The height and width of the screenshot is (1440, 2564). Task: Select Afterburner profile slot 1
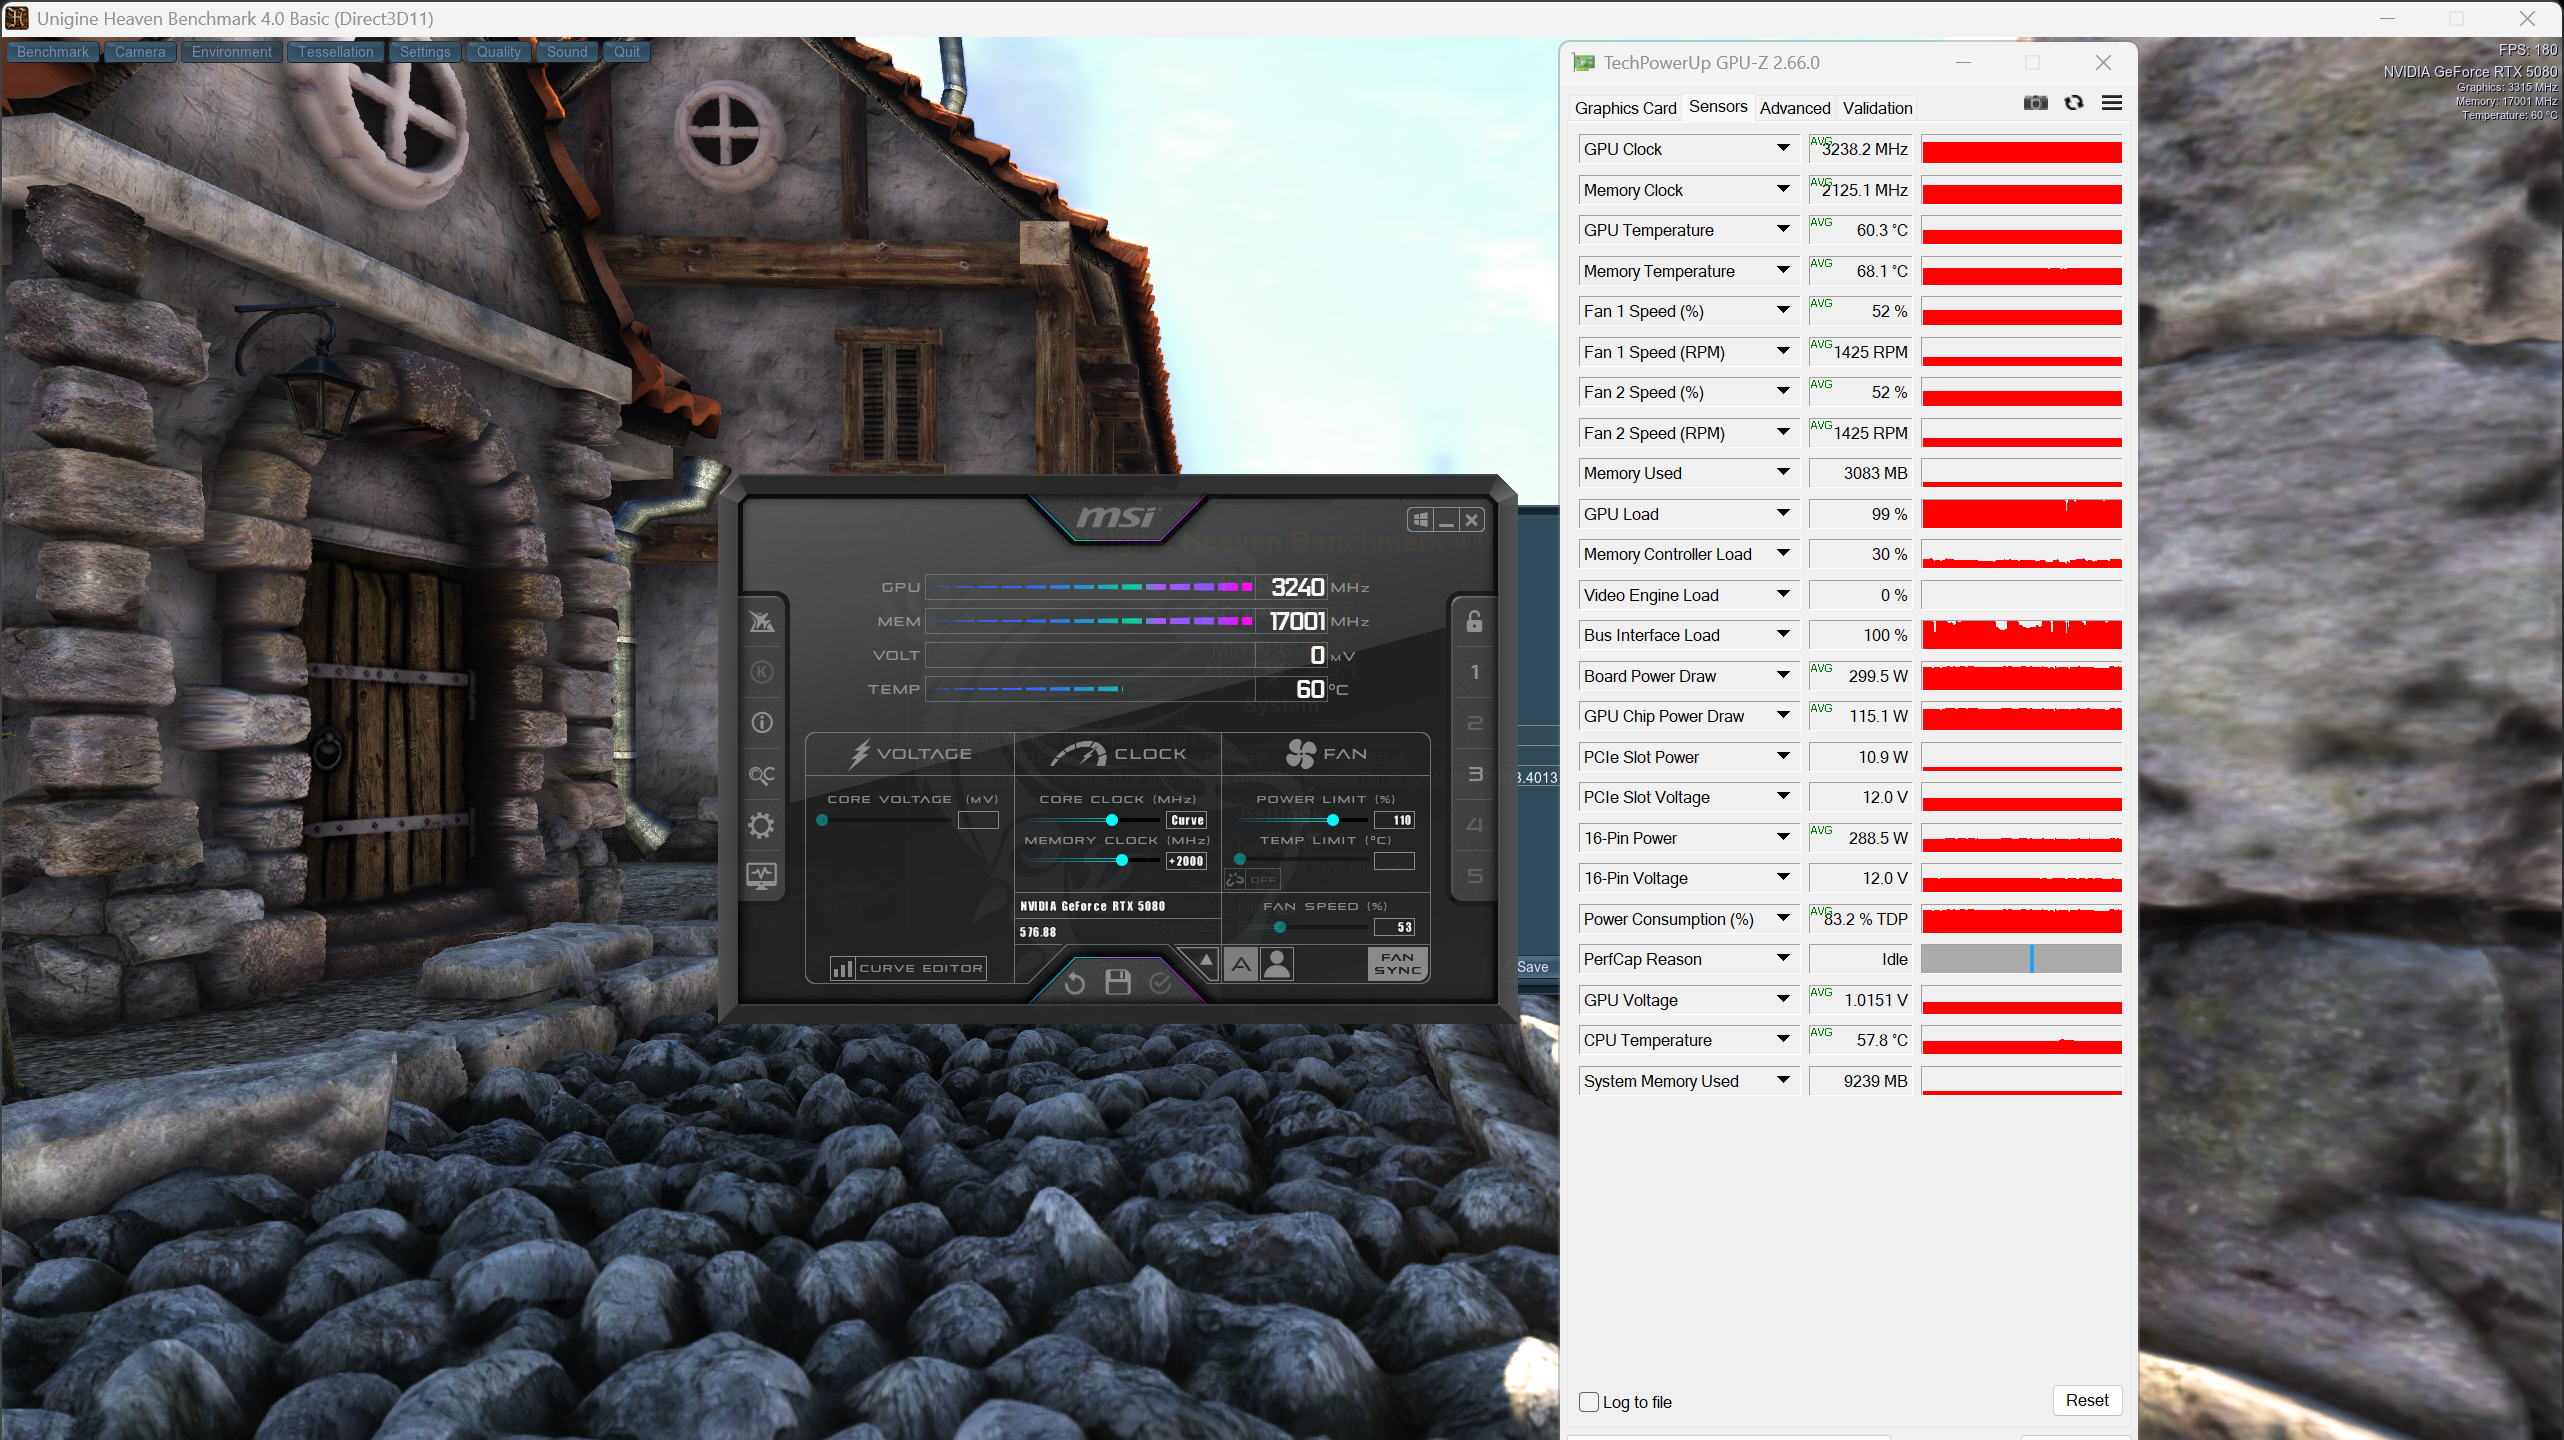[1474, 672]
